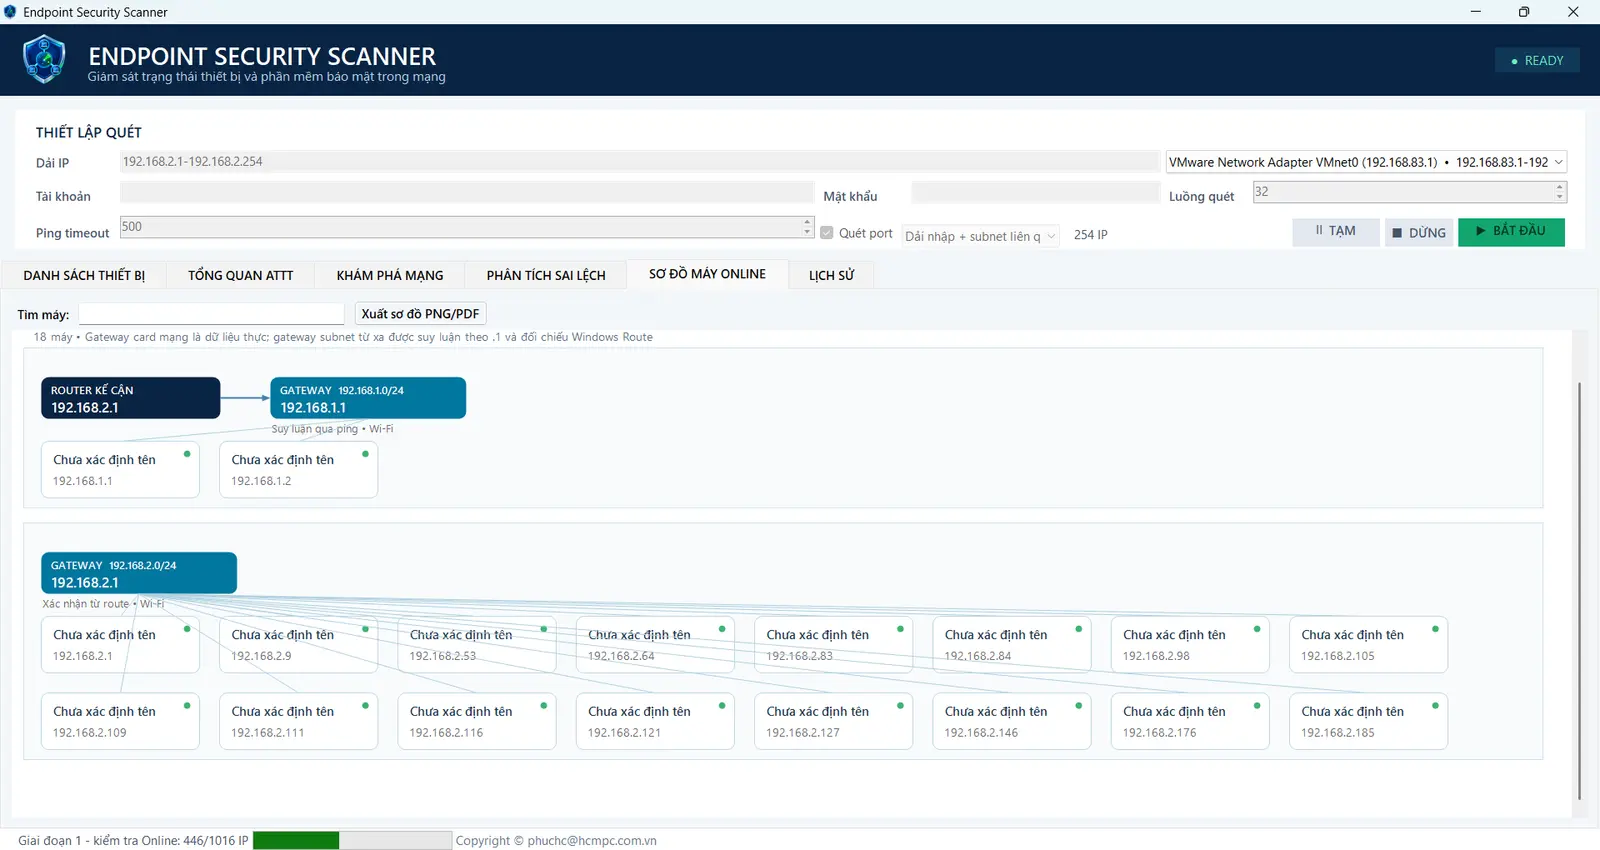
Task: Go to KHÁM PHÁ MẠNG tab
Action: [x=390, y=275]
